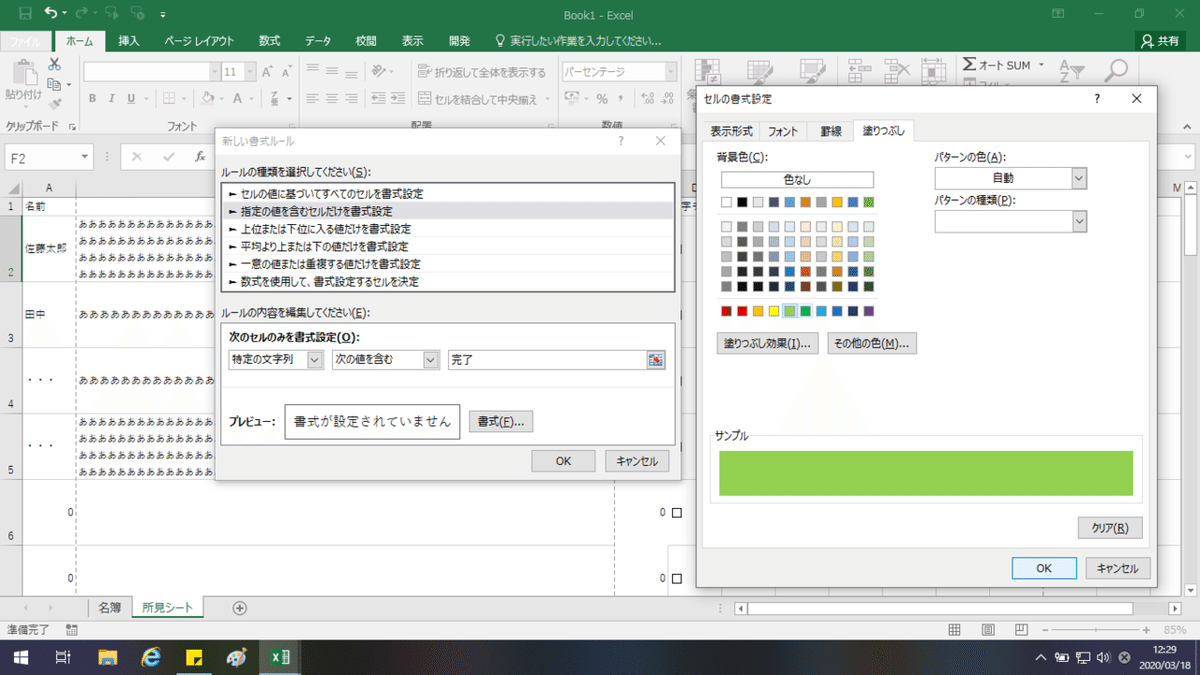This screenshot has width=1200, height=675.
Task: Switch to the 罫線 tab
Action: [x=831, y=132]
